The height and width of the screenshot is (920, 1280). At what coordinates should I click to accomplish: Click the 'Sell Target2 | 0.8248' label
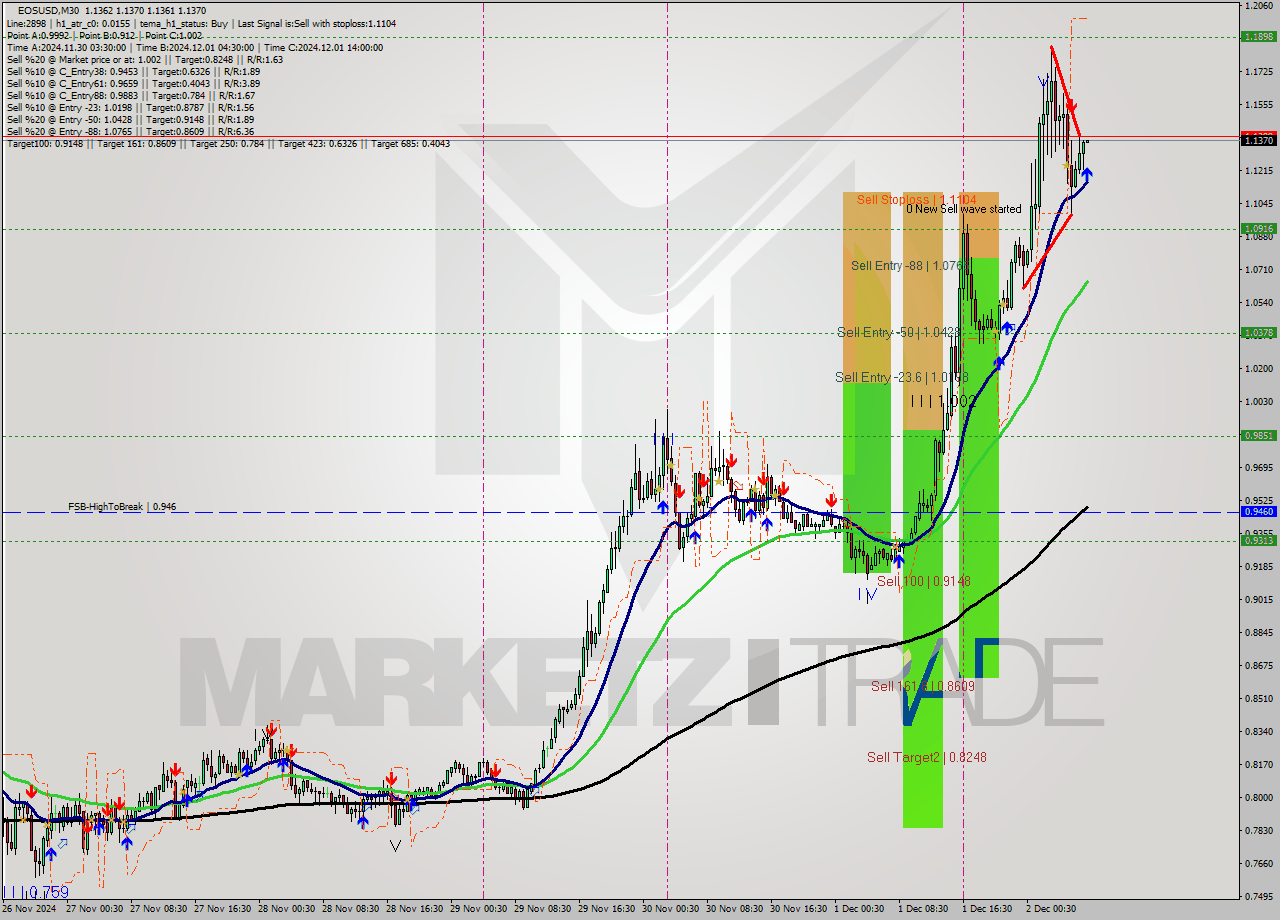click(926, 757)
